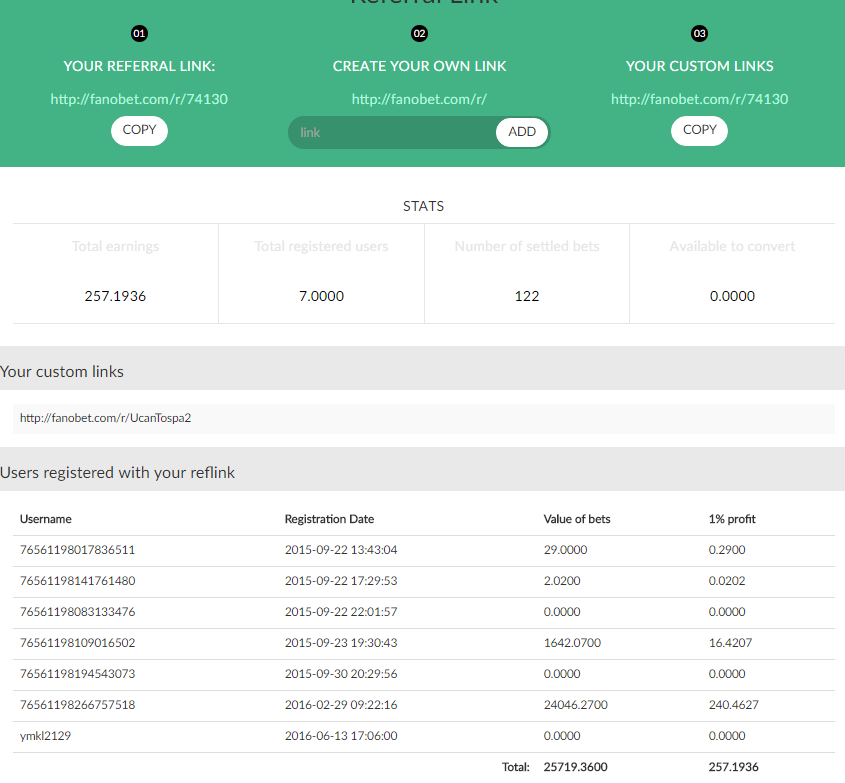845x783 pixels.
Task: Click the 1% profit column header
Action: pyautogui.click(x=732, y=519)
